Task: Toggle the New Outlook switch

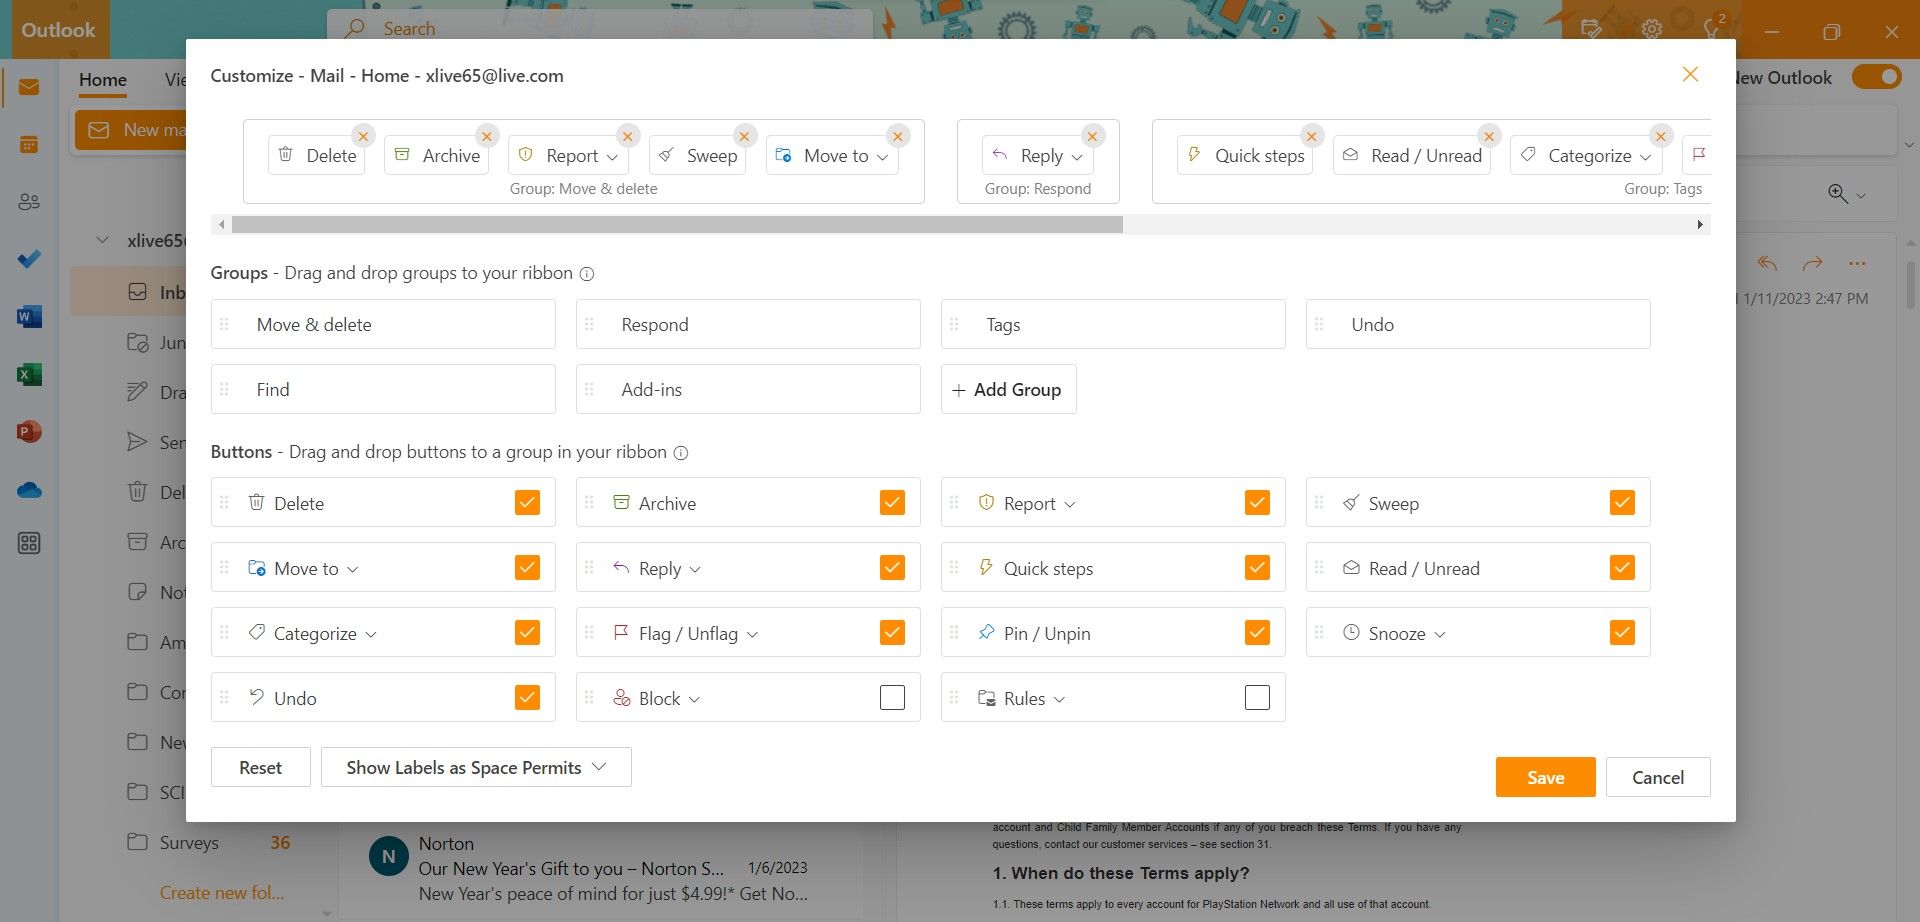Action: coord(1876,76)
